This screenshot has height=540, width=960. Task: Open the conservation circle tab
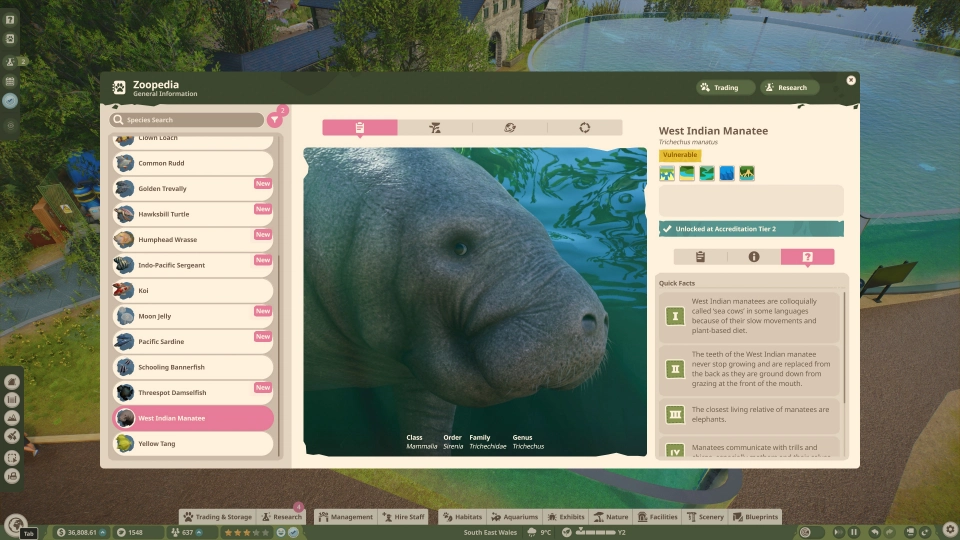click(585, 127)
